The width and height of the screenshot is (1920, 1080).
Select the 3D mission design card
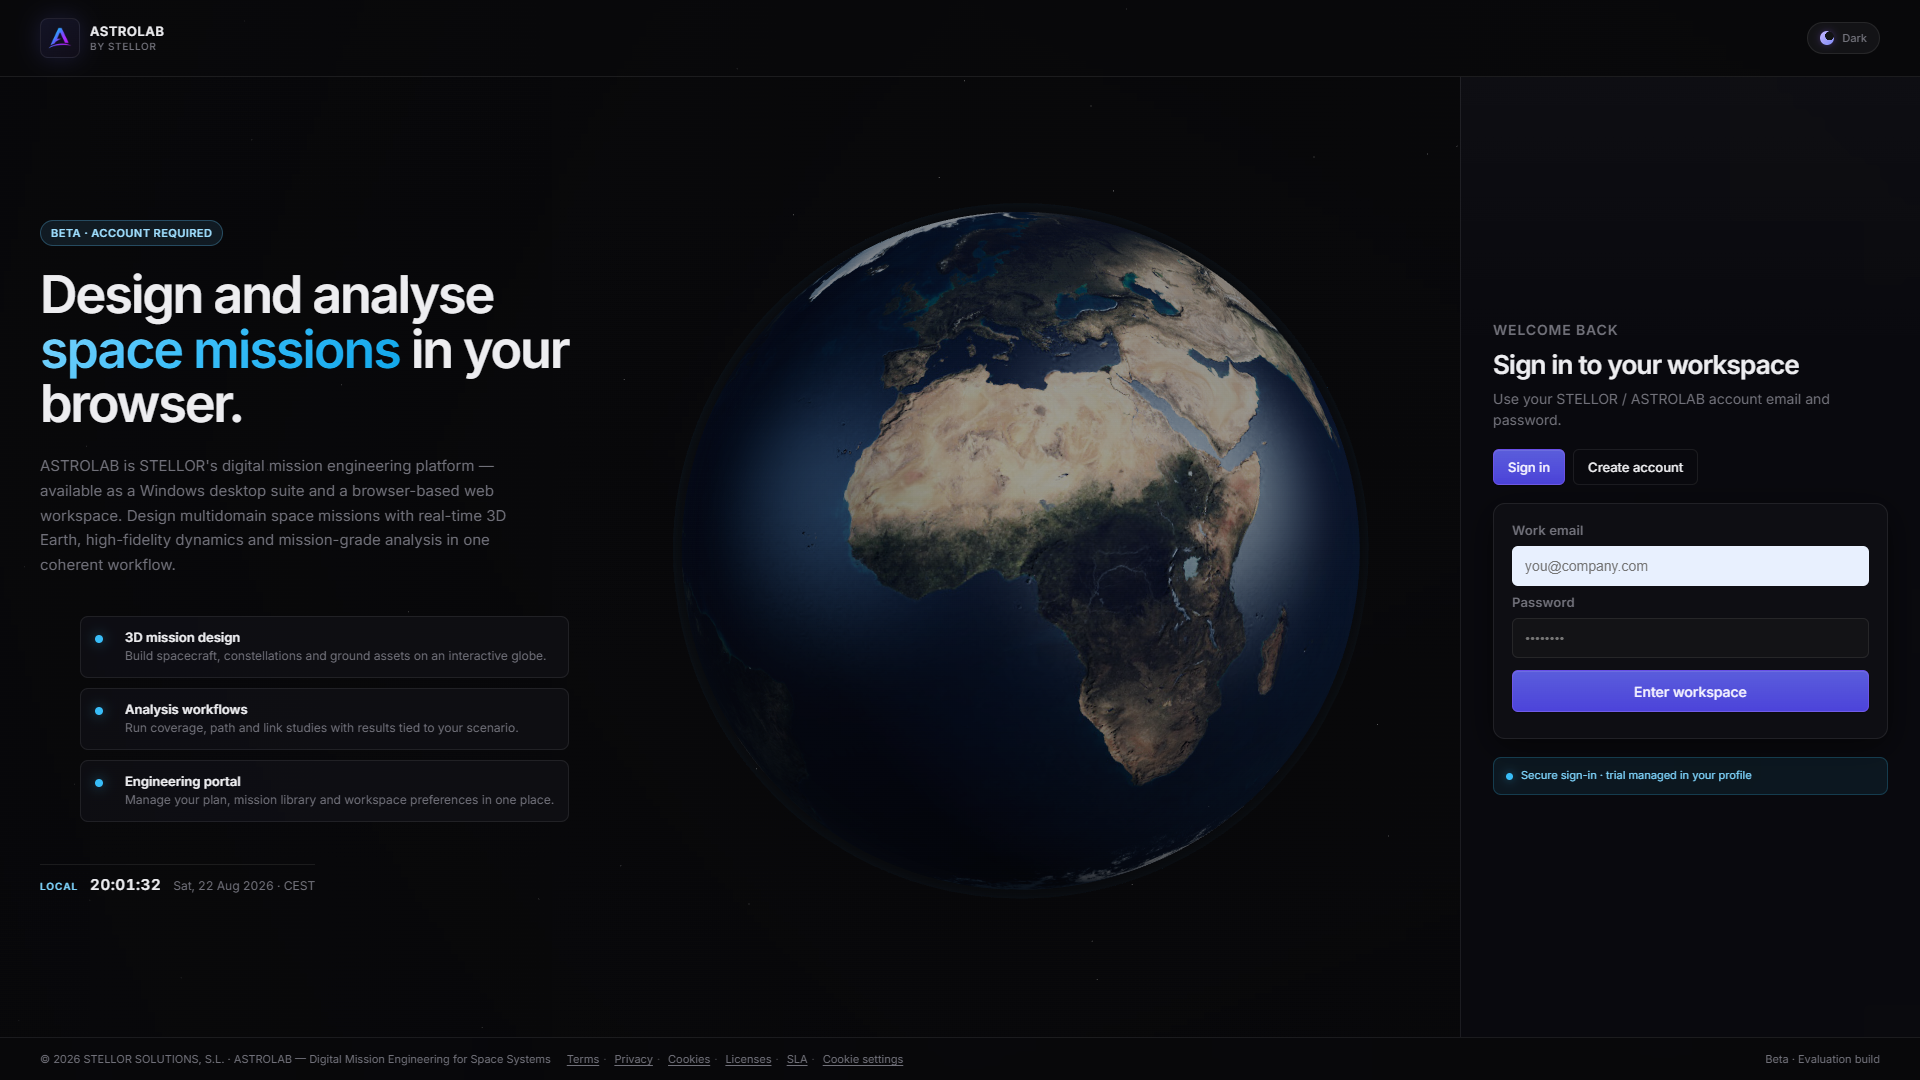point(324,647)
